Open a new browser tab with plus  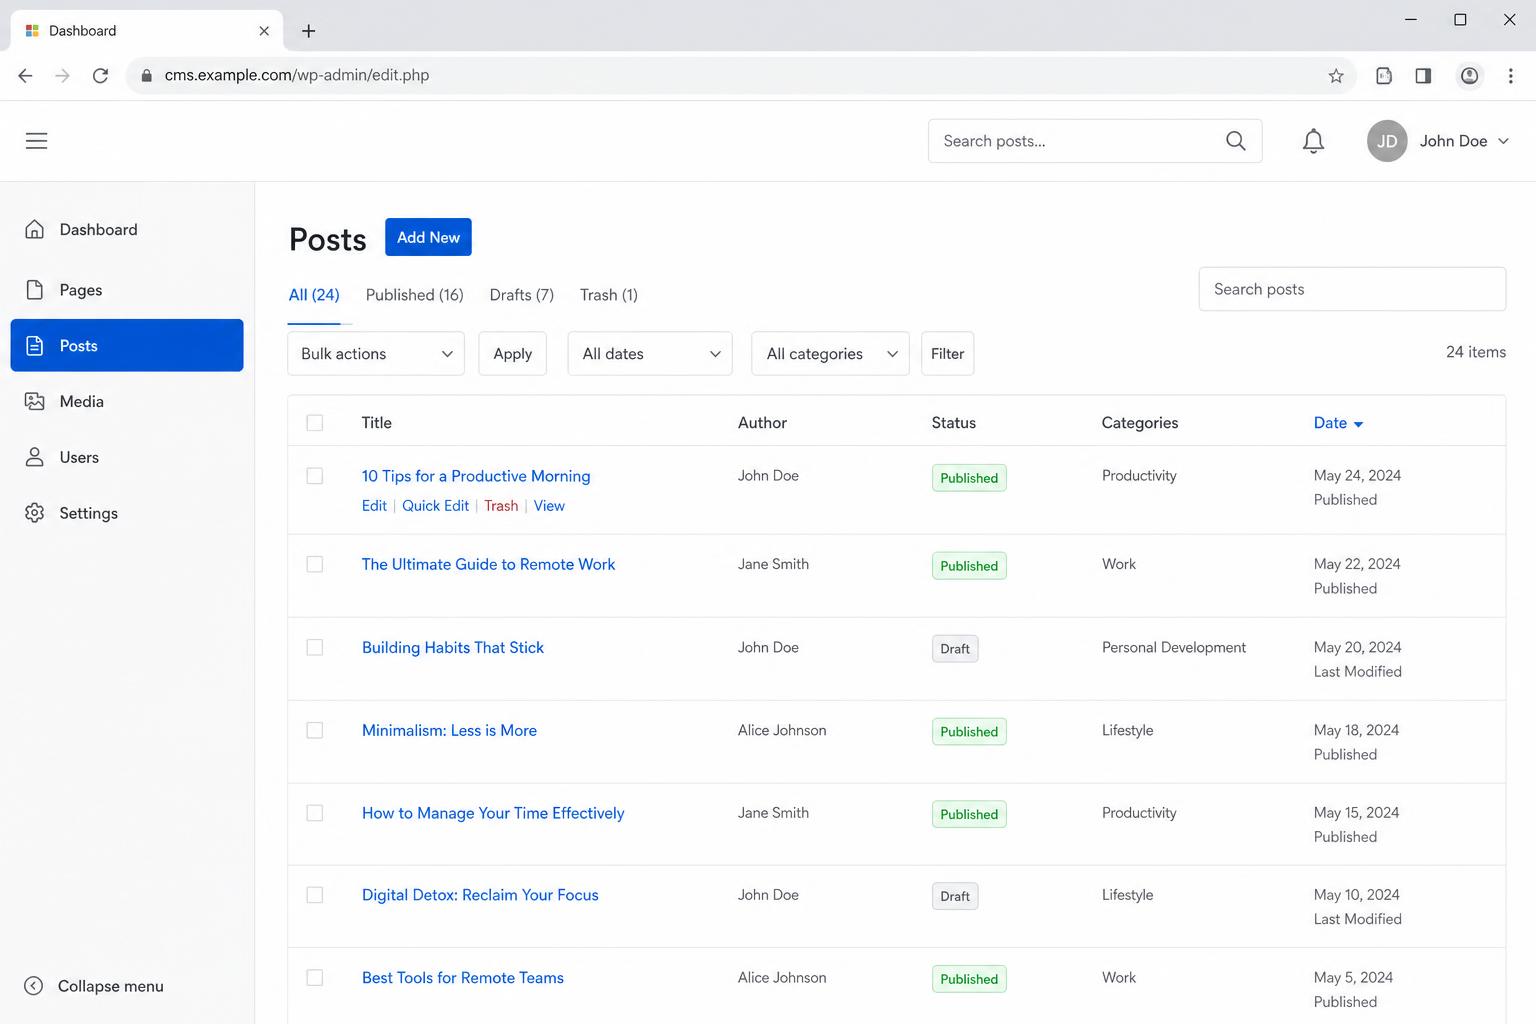(x=309, y=31)
